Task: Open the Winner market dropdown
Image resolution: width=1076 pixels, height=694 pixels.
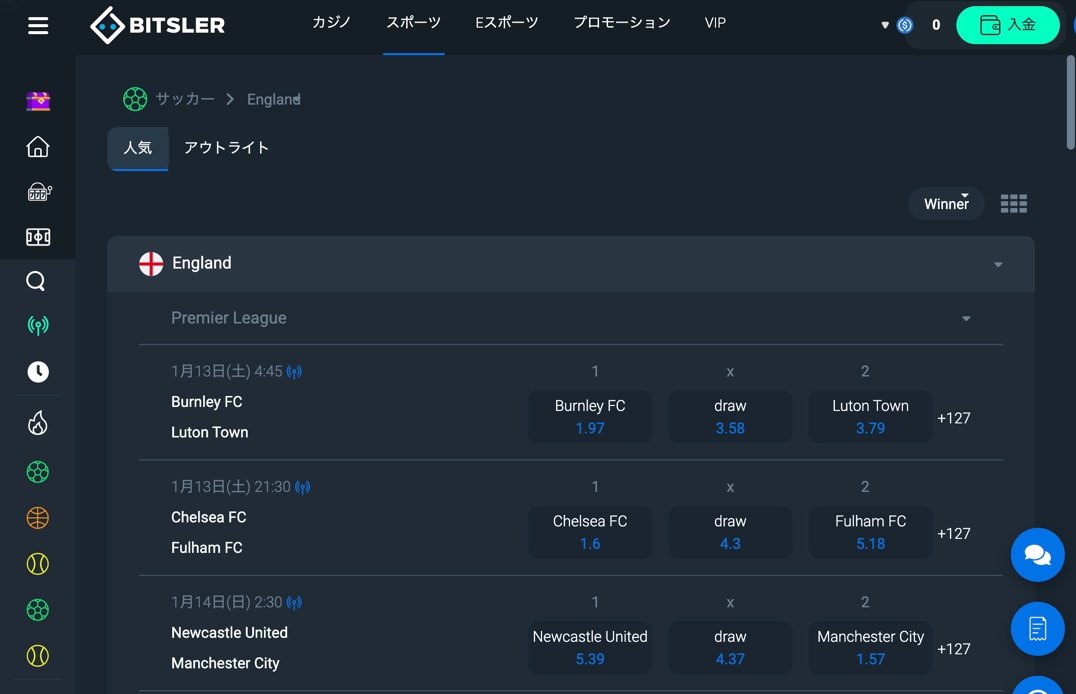Action: 946,204
